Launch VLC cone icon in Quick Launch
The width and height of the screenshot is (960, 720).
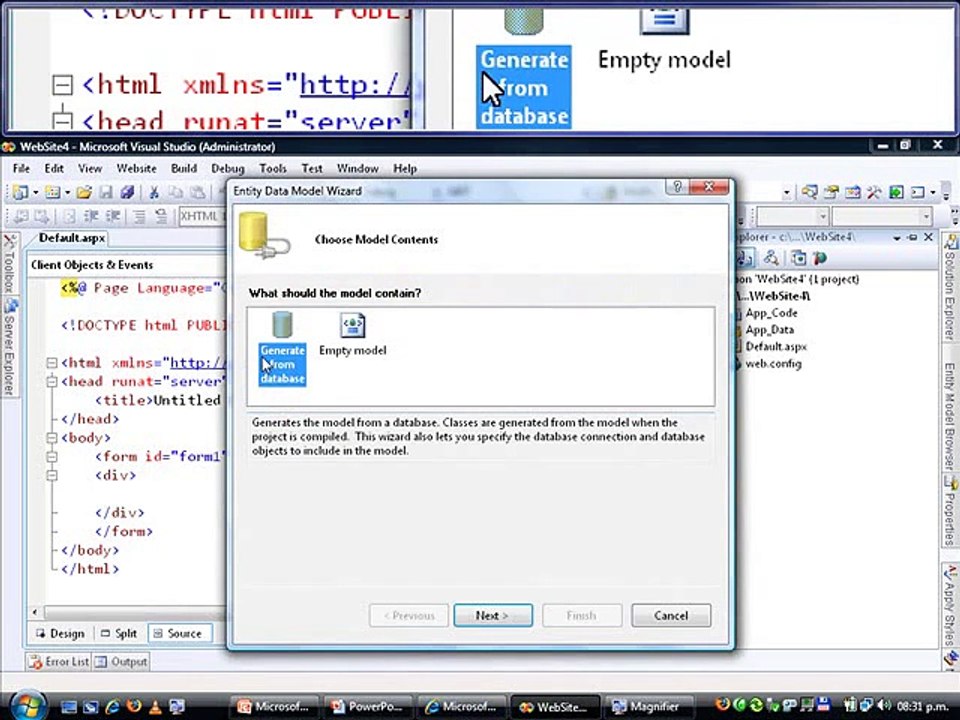156,707
